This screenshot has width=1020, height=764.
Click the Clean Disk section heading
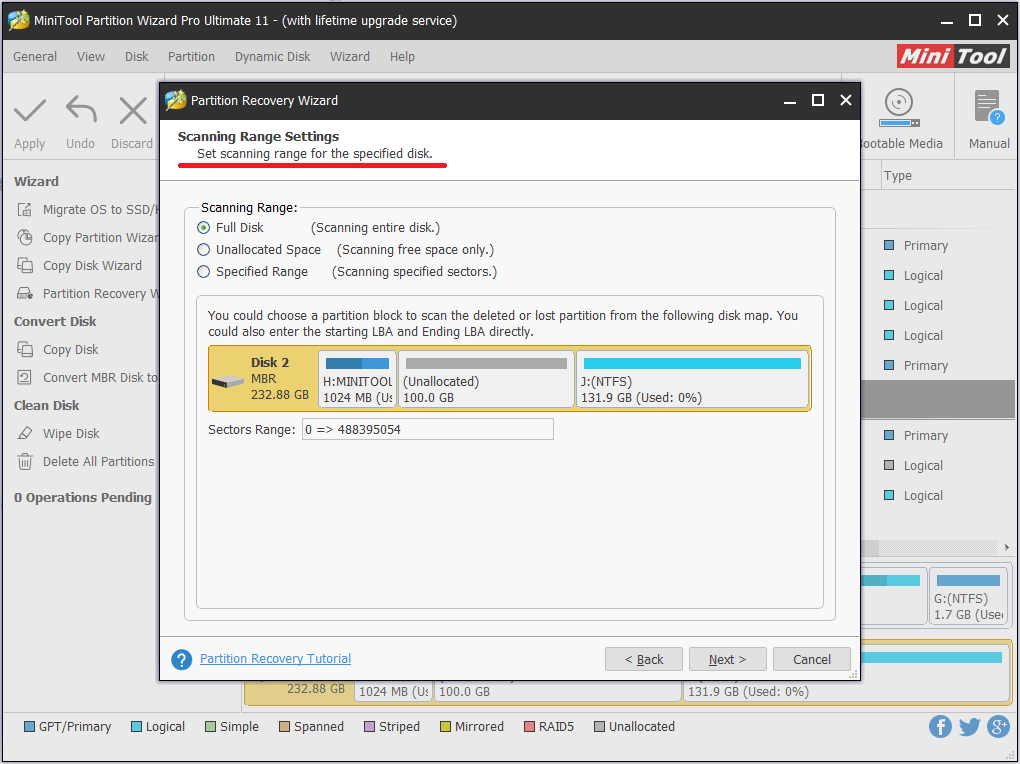click(47, 405)
